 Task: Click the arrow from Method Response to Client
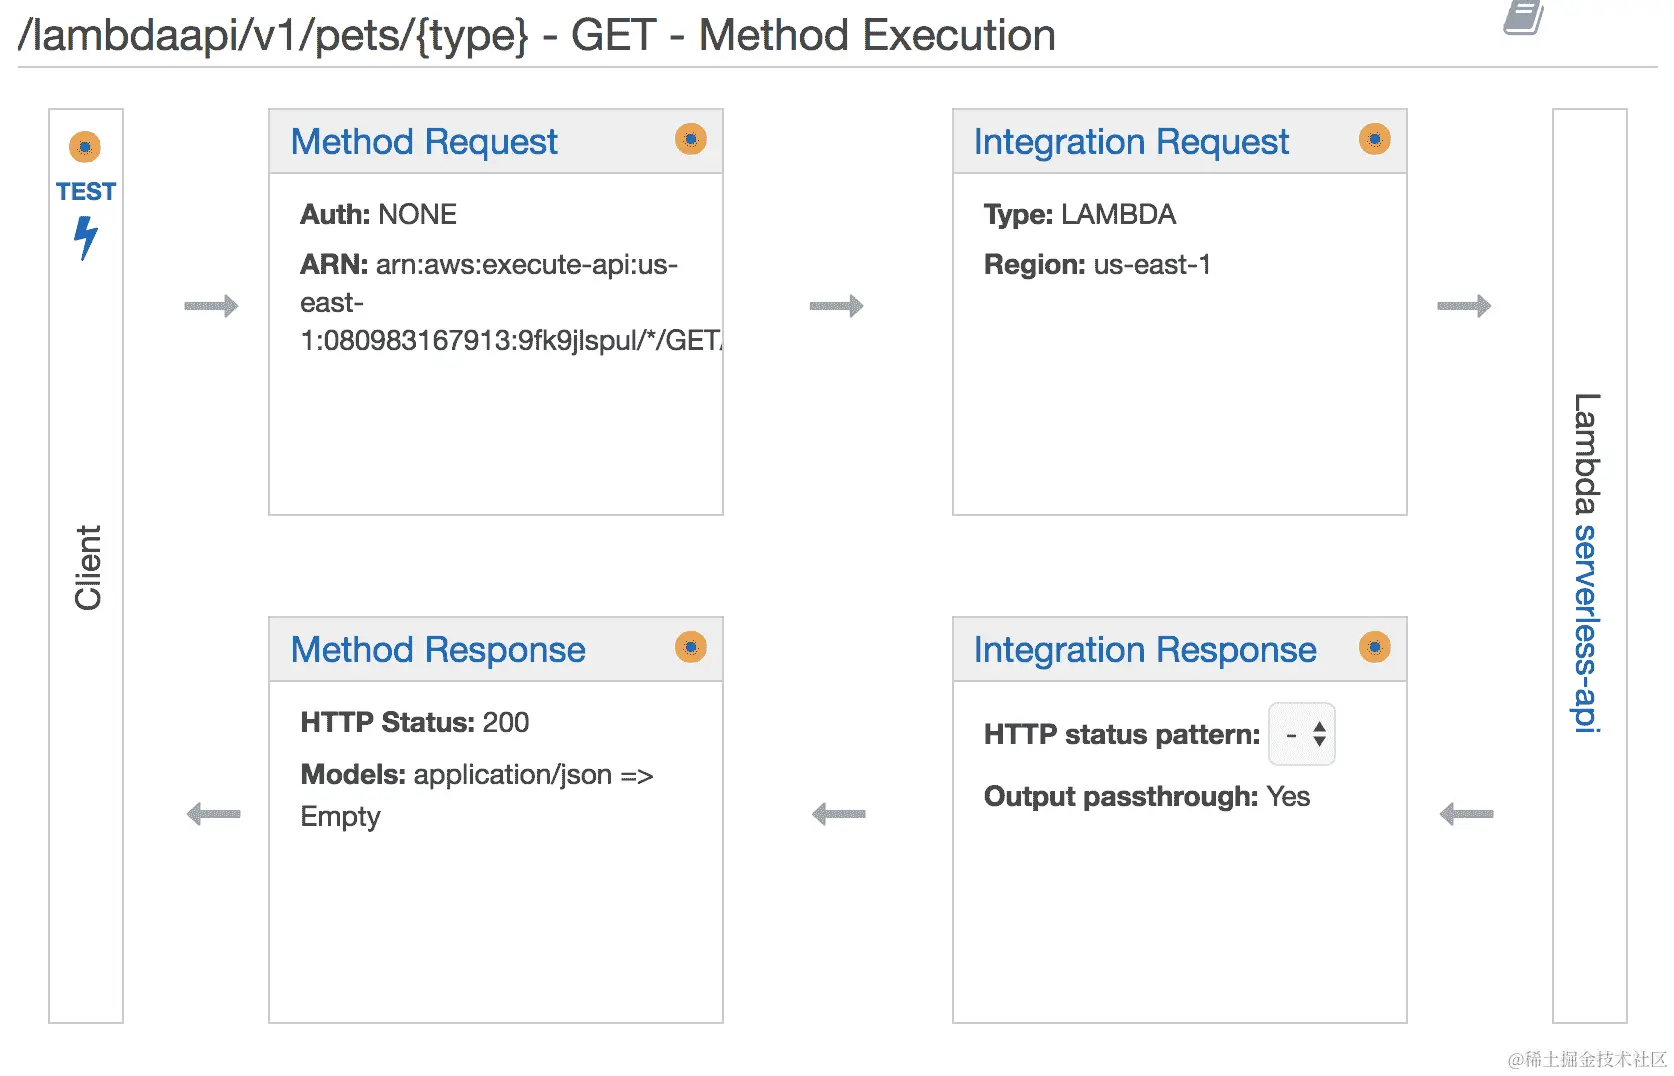[214, 814]
